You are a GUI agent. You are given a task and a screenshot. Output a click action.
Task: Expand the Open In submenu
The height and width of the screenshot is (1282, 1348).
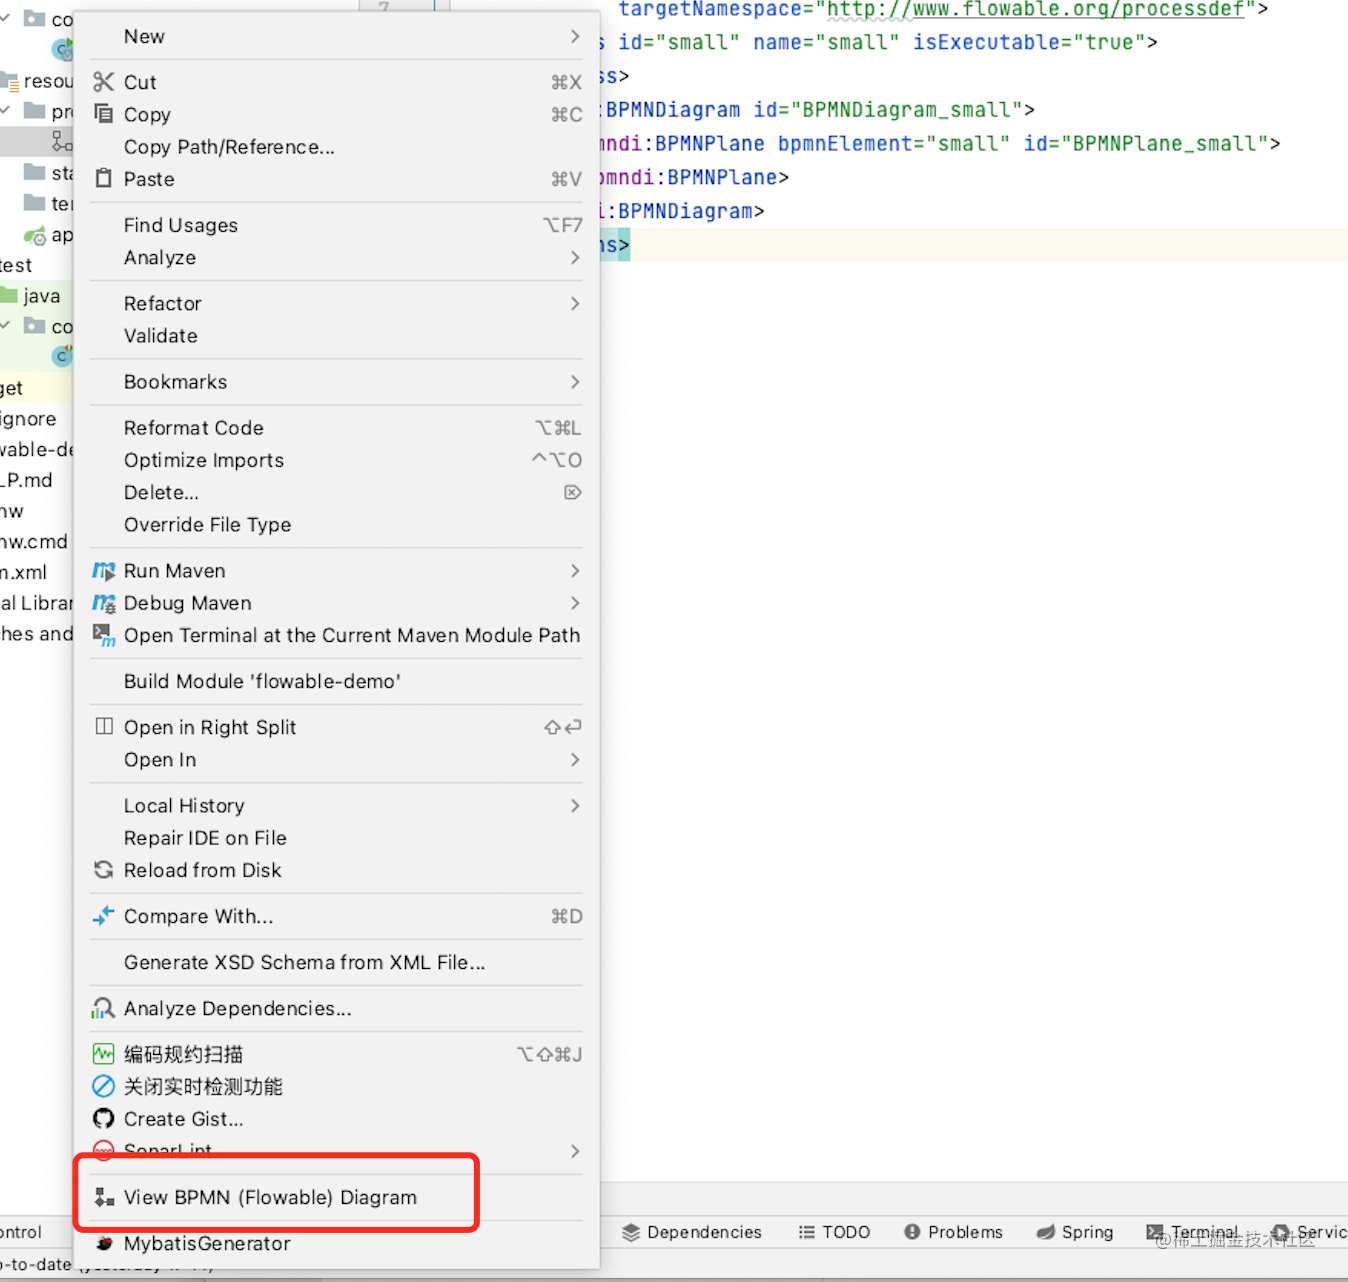click(x=159, y=760)
